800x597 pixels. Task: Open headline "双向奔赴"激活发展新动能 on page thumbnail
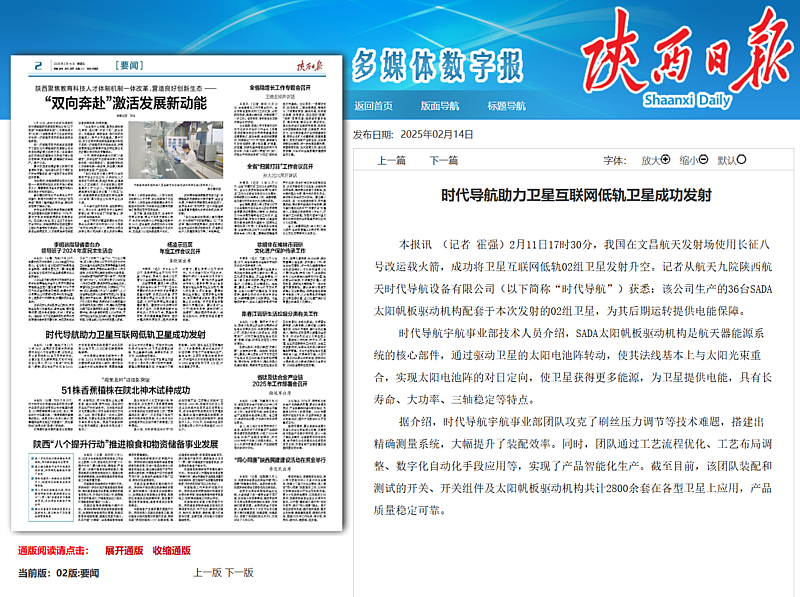point(126,103)
